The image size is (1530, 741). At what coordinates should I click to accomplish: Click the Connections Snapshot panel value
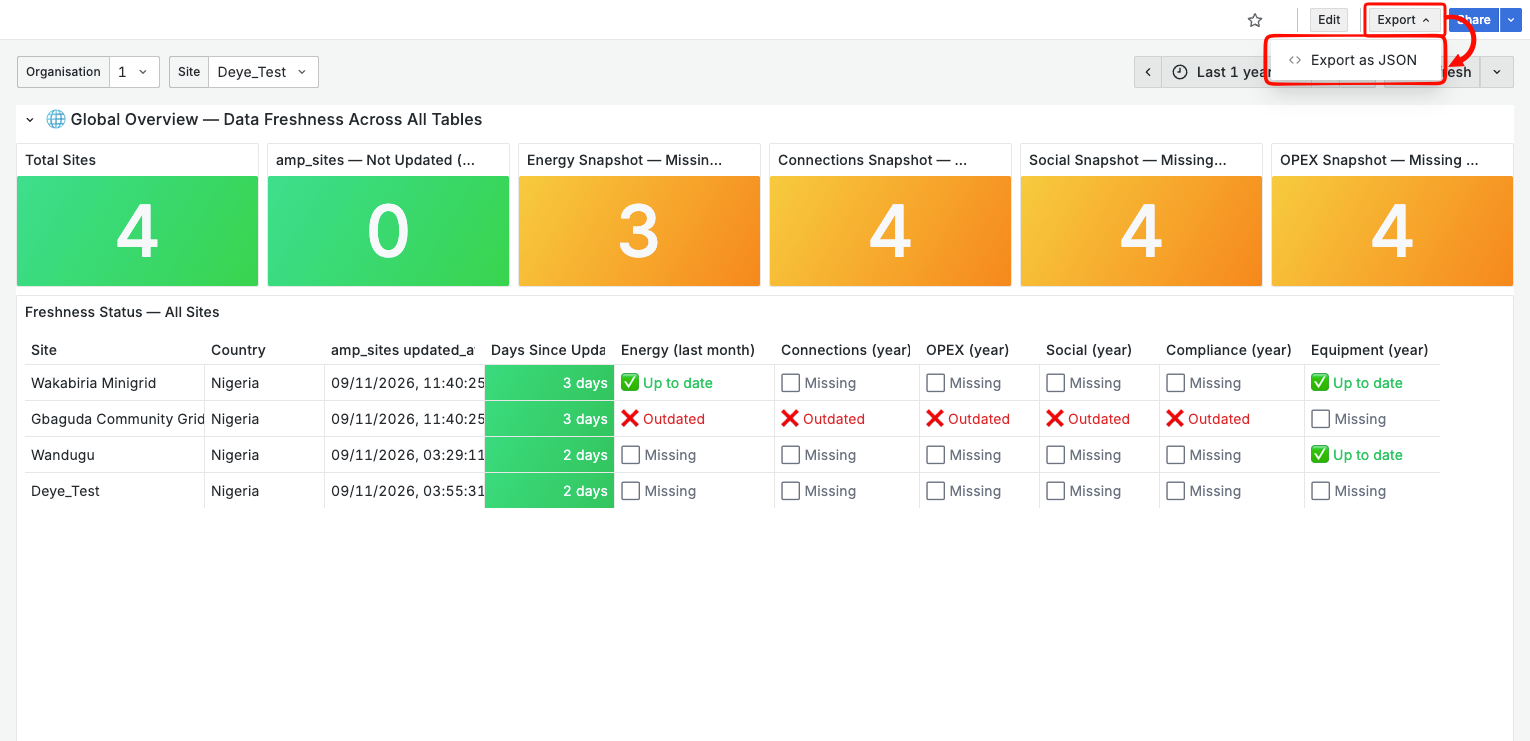pyautogui.click(x=890, y=232)
